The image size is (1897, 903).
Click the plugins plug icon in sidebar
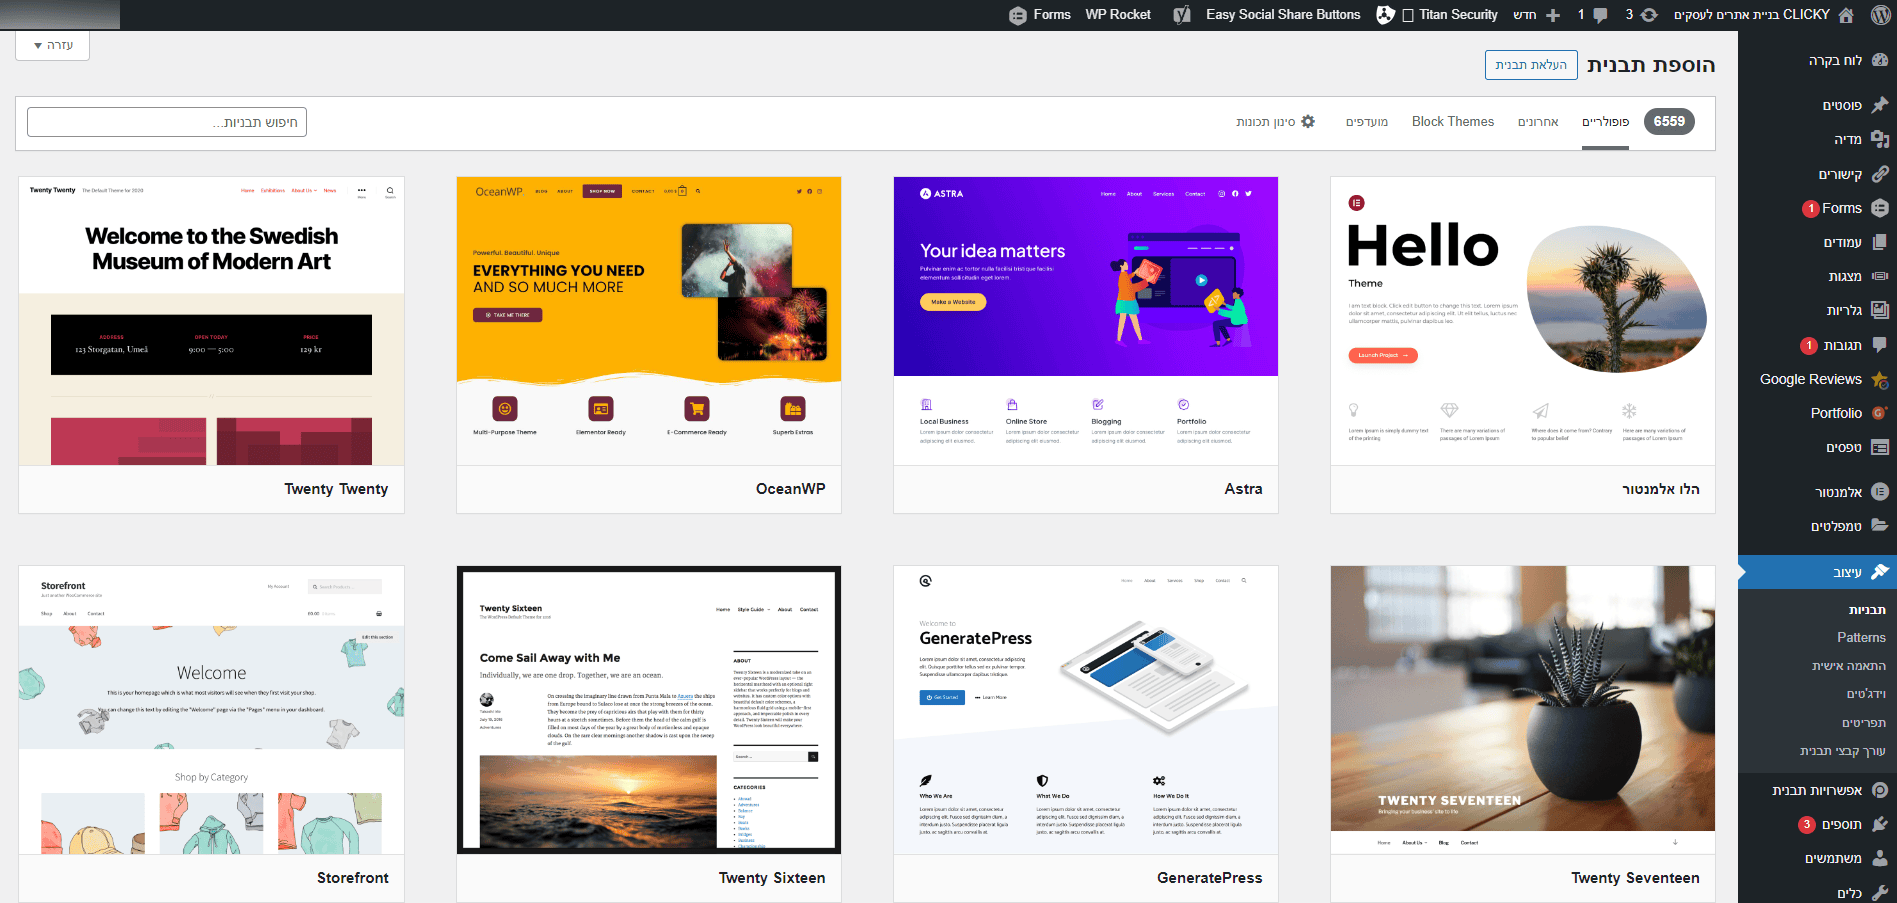(x=1880, y=824)
